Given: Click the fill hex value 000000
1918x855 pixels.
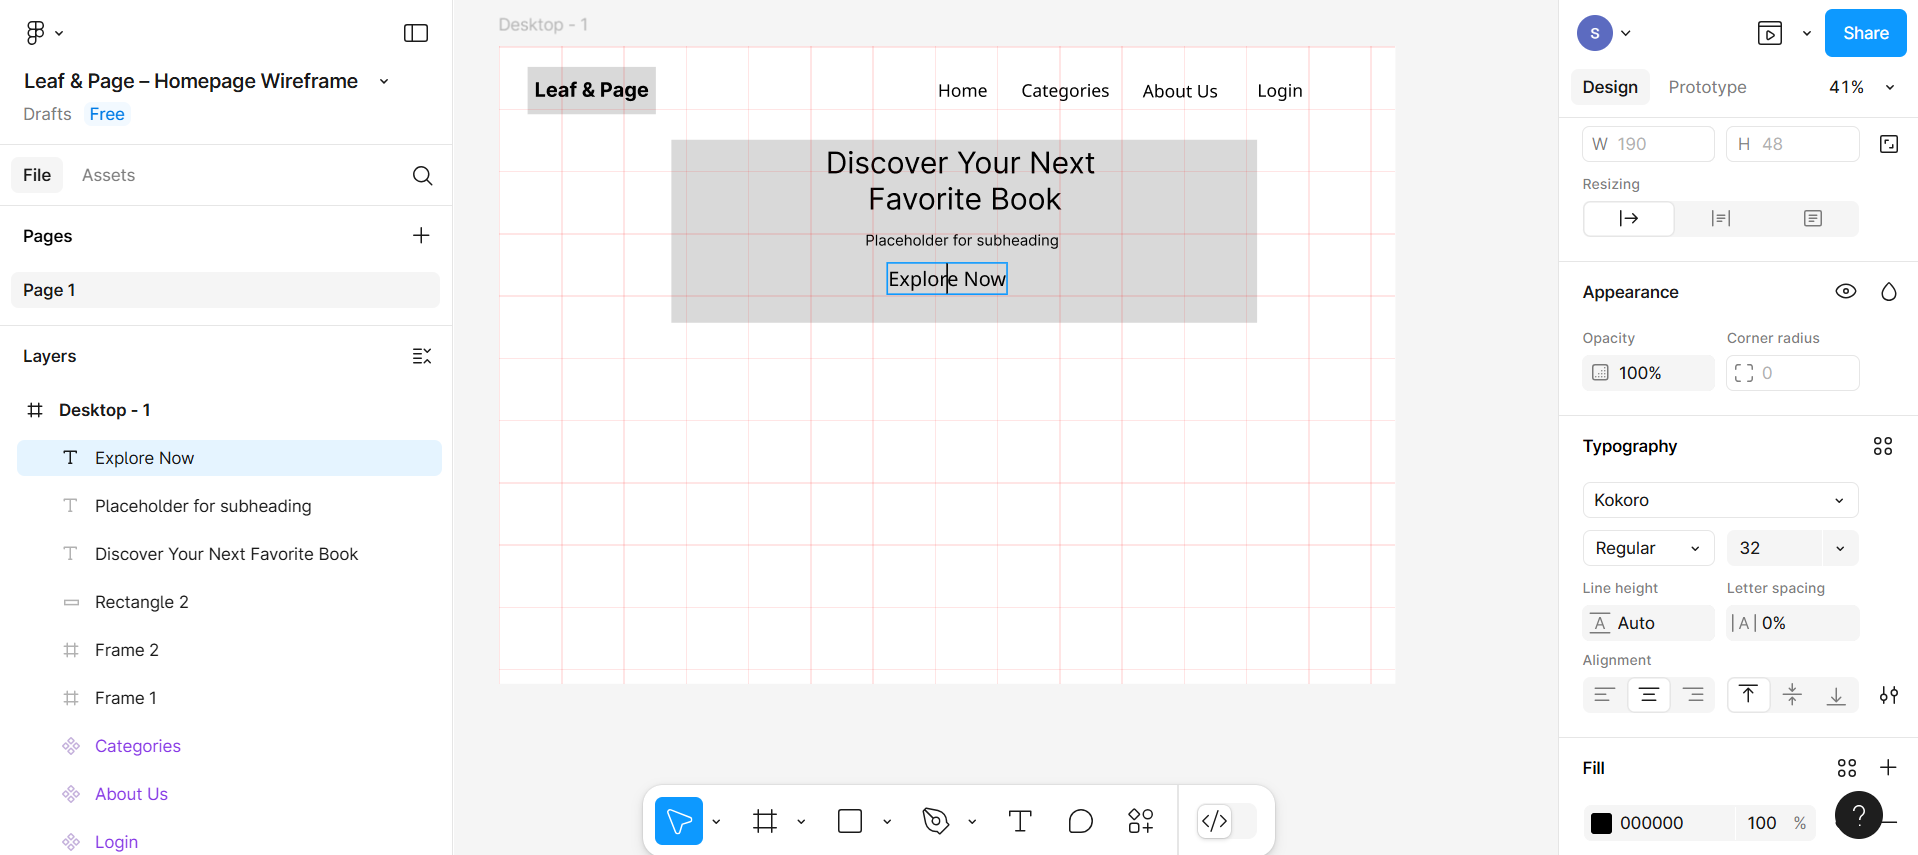Looking at the screenshot, I should click(x=1651, y=823).
